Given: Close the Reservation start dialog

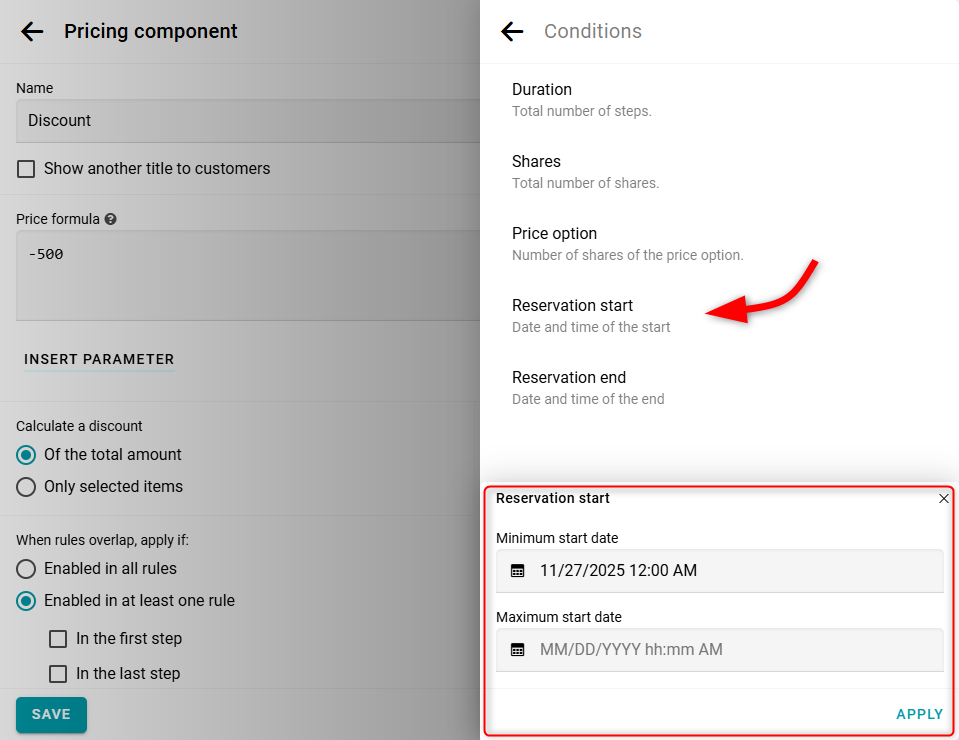Looking at the screenshot, I should point(944,498).
